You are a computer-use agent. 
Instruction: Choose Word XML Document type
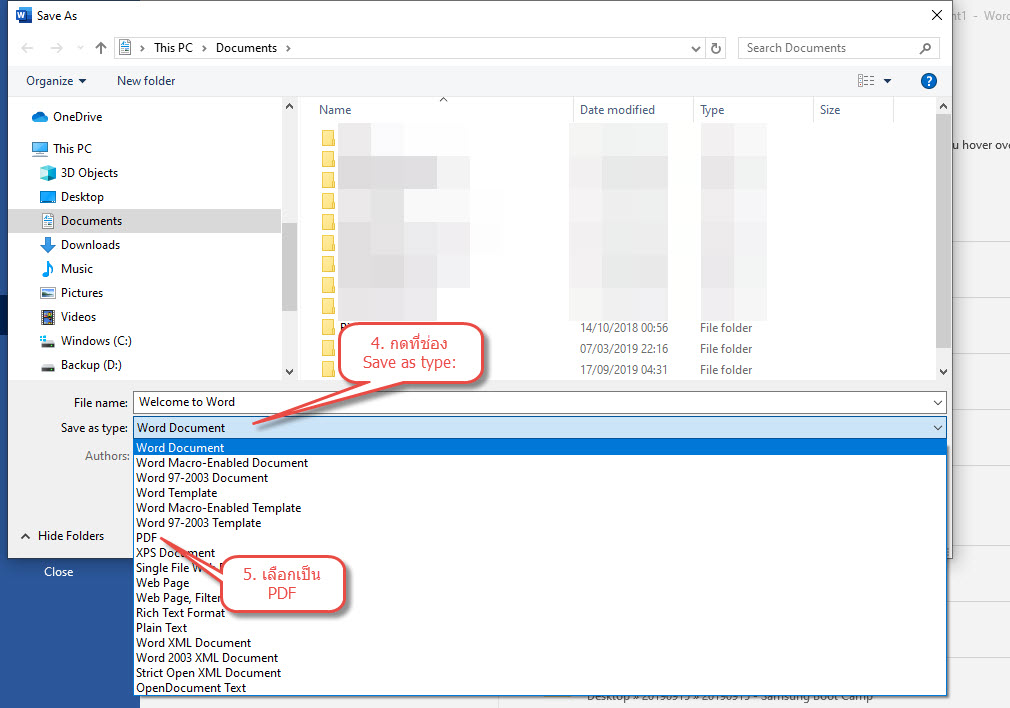click(x=540, y=642)
